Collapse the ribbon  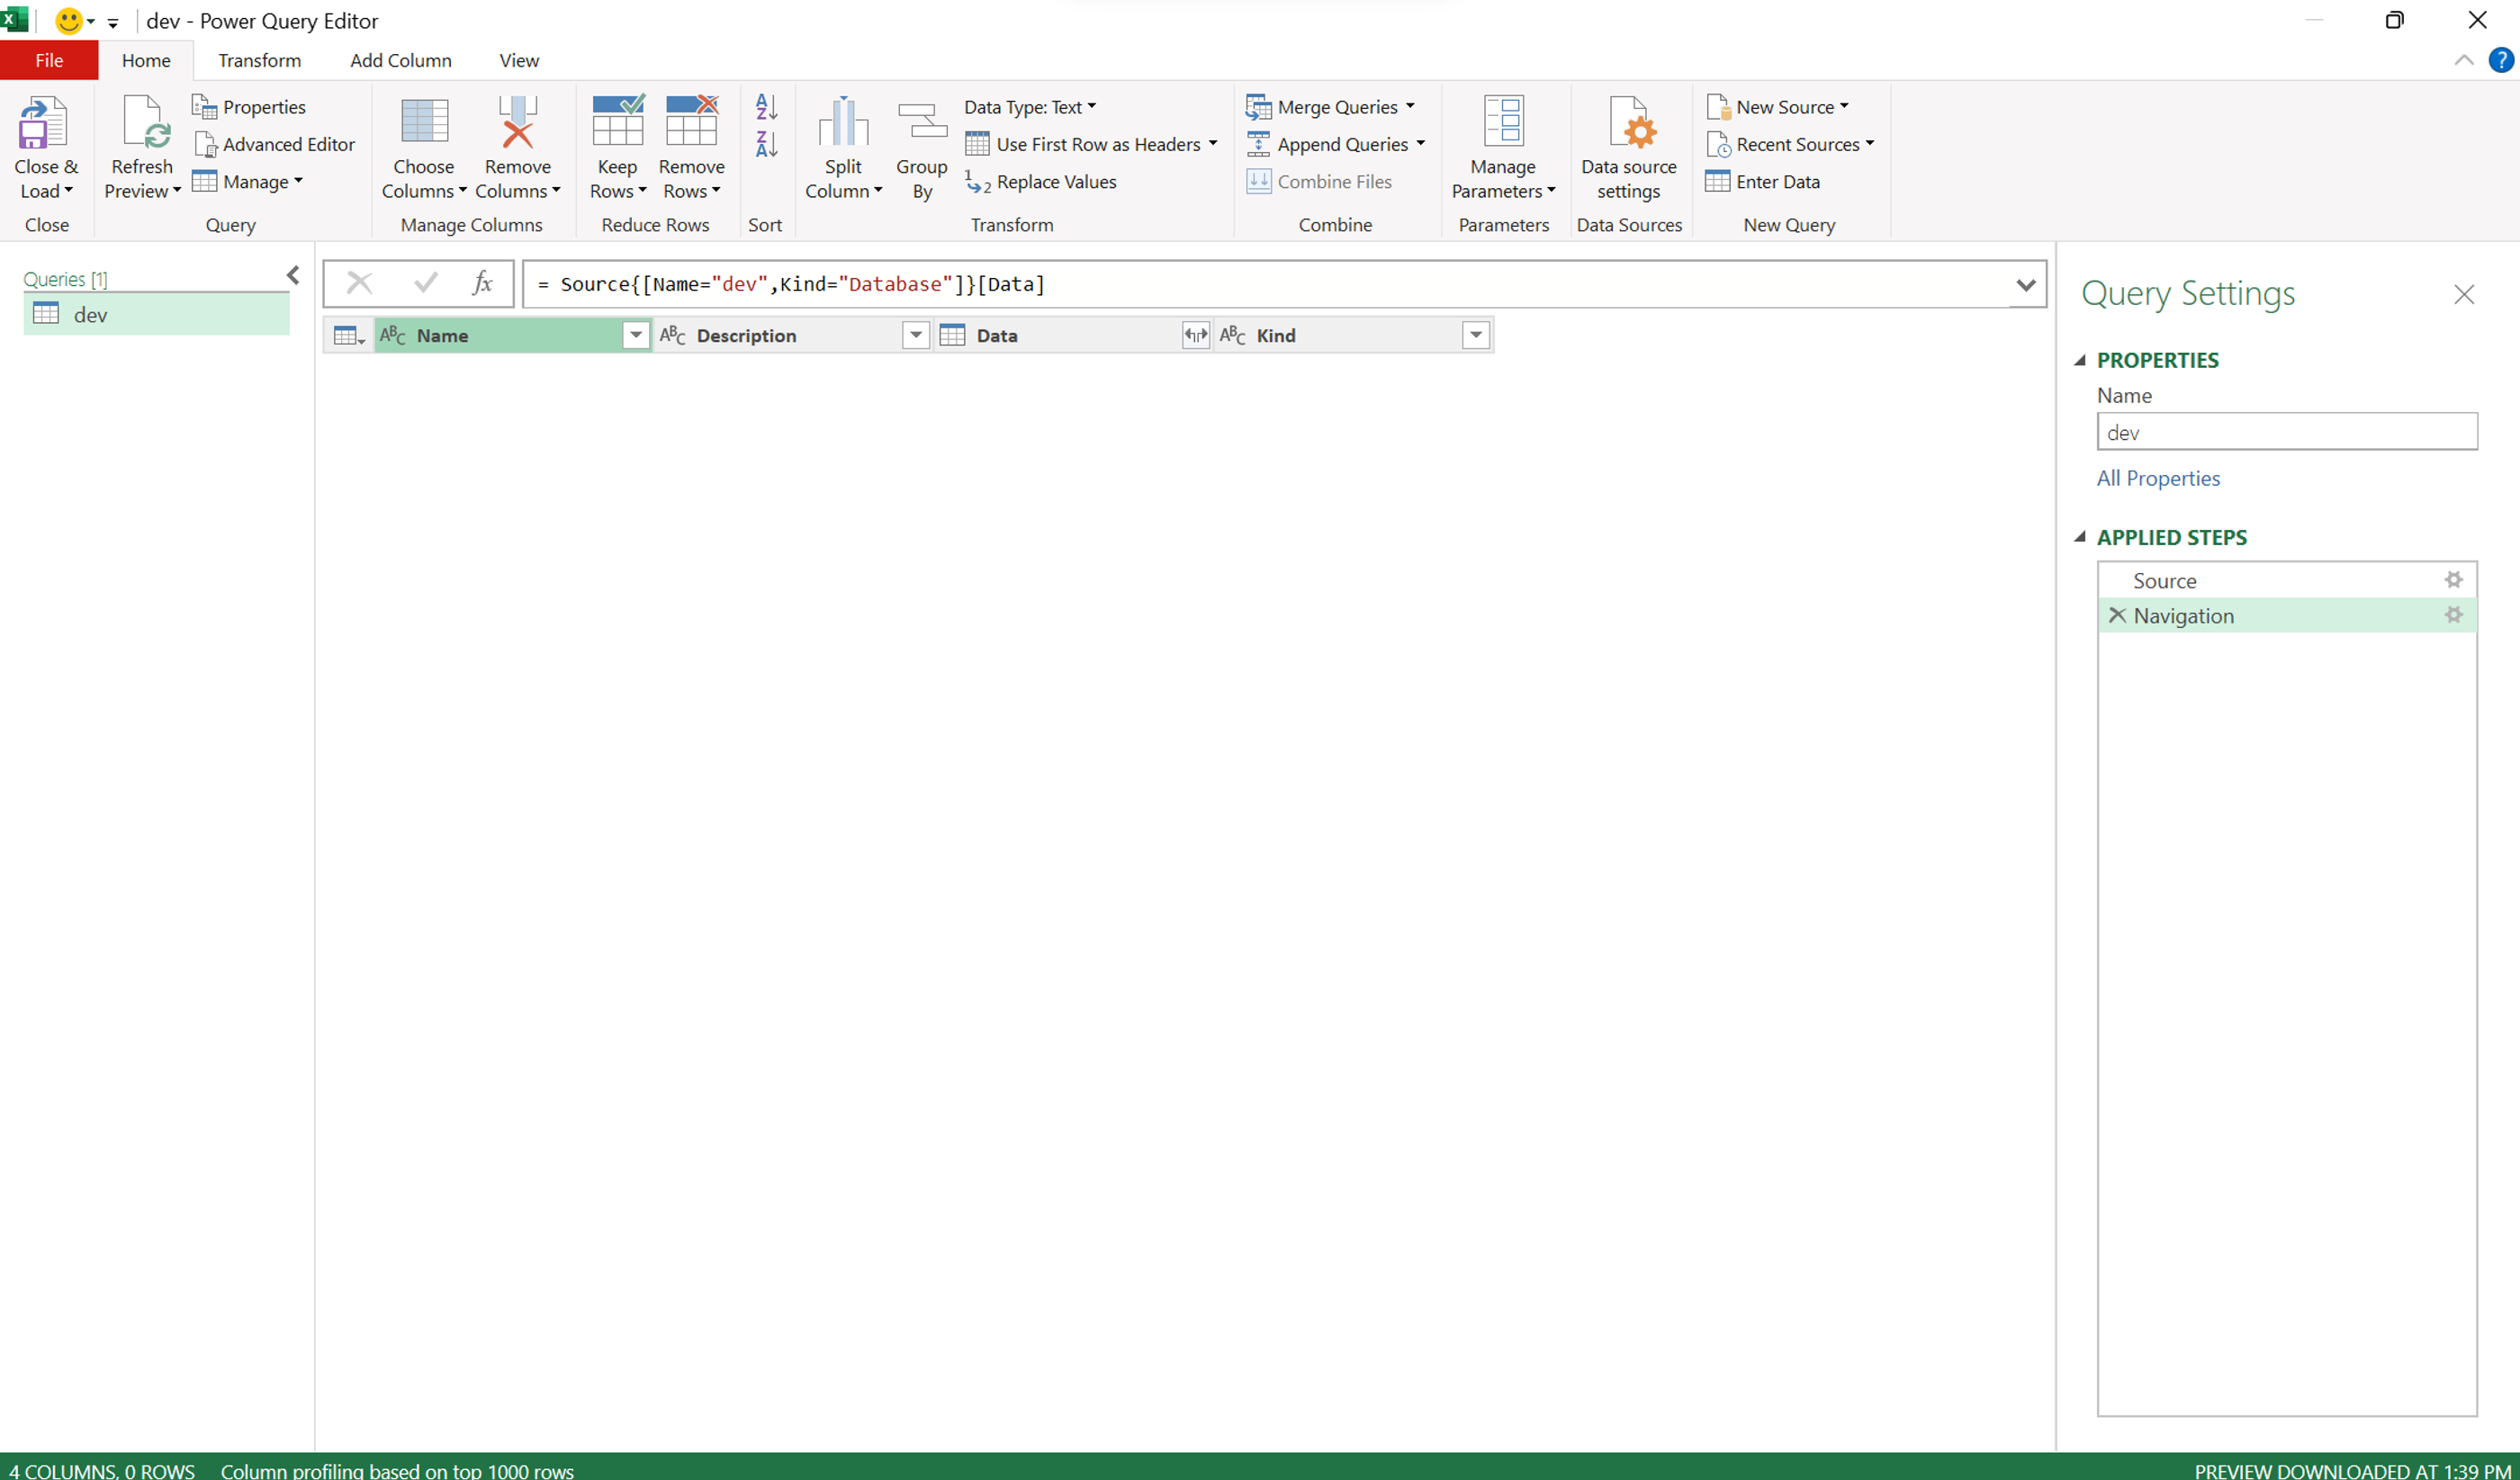(x=2463, y=60)
